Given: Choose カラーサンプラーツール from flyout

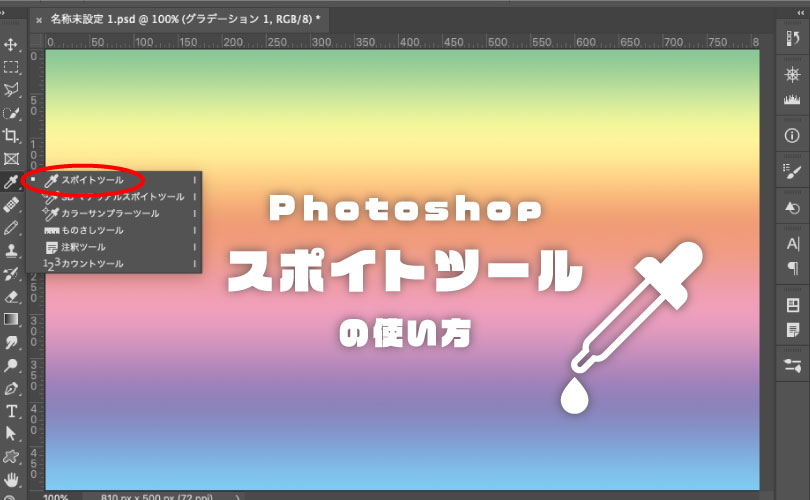Looking at the screenshot, I should point(114,213).
